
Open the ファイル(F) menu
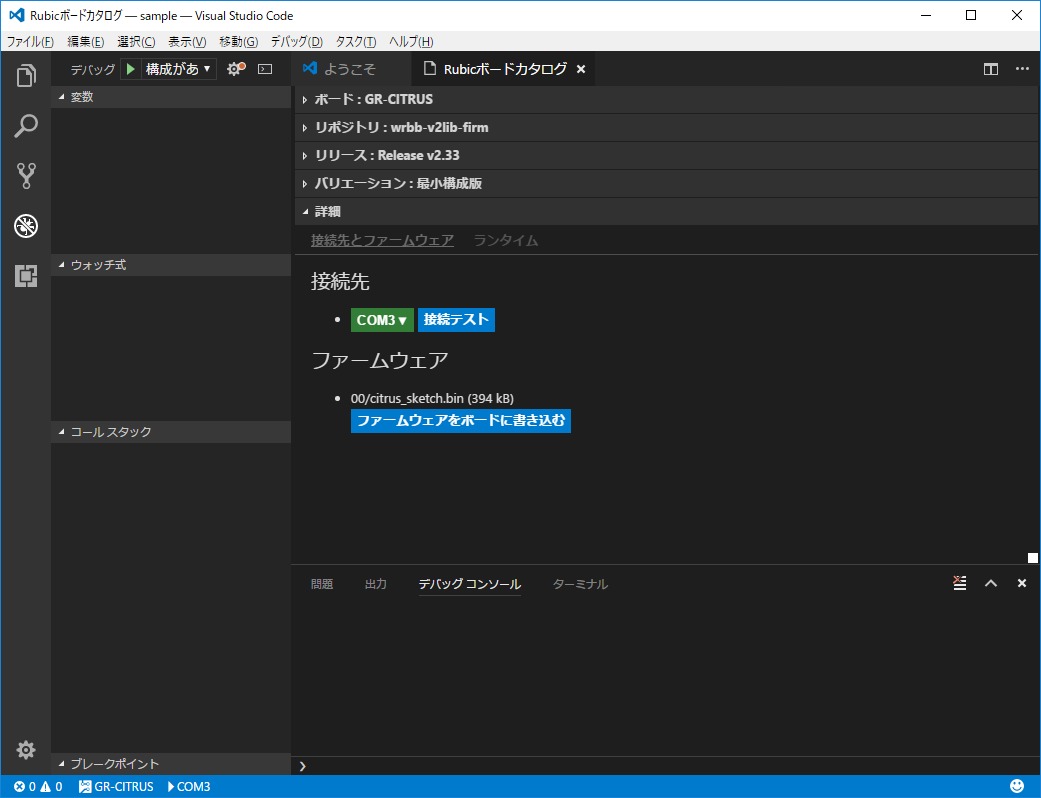click(x=30, y=42)
